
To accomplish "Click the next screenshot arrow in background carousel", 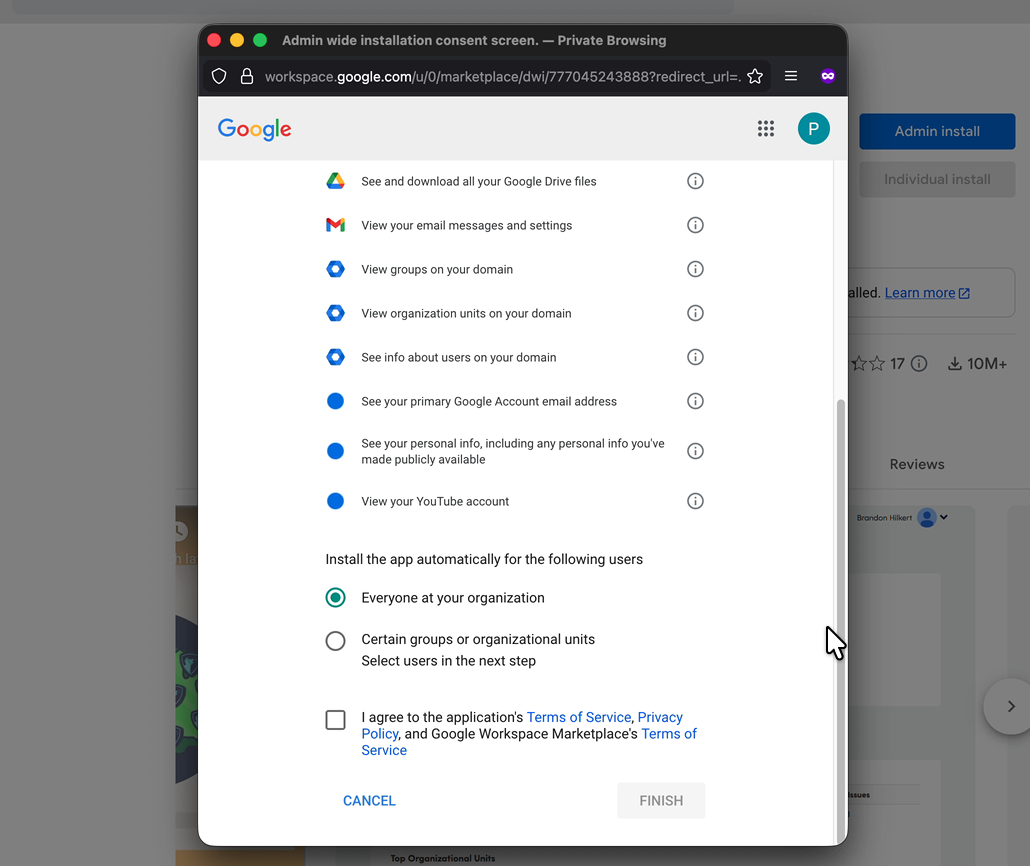I will [1010, 706].
